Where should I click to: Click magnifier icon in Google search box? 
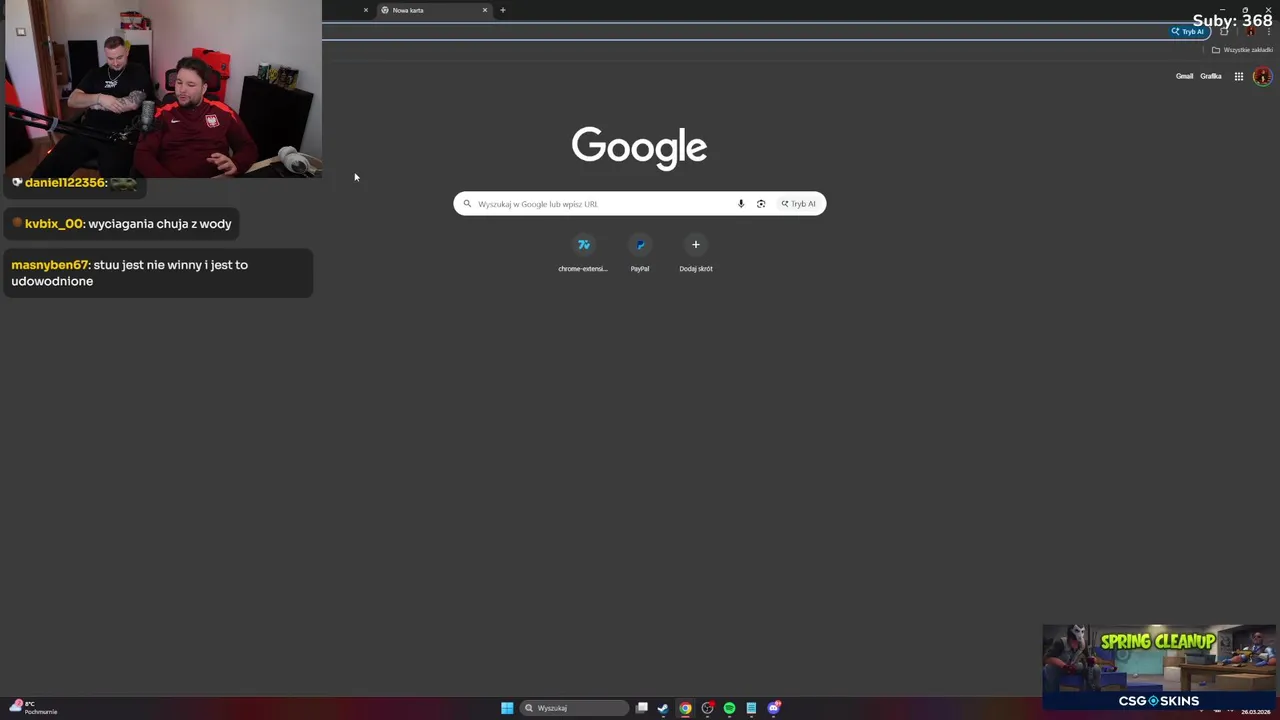pyautogui.click(x=467, y=204)
